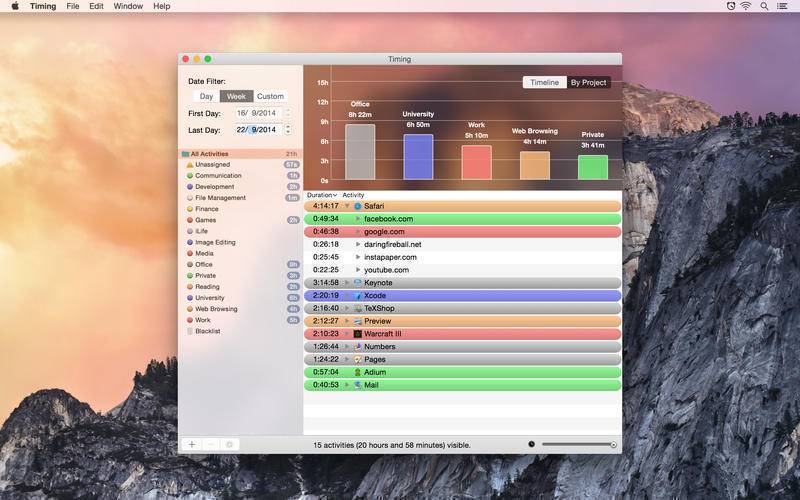Open the Timing application menu
This screenshot has height=500, width=800.
(x=43, y=6)
